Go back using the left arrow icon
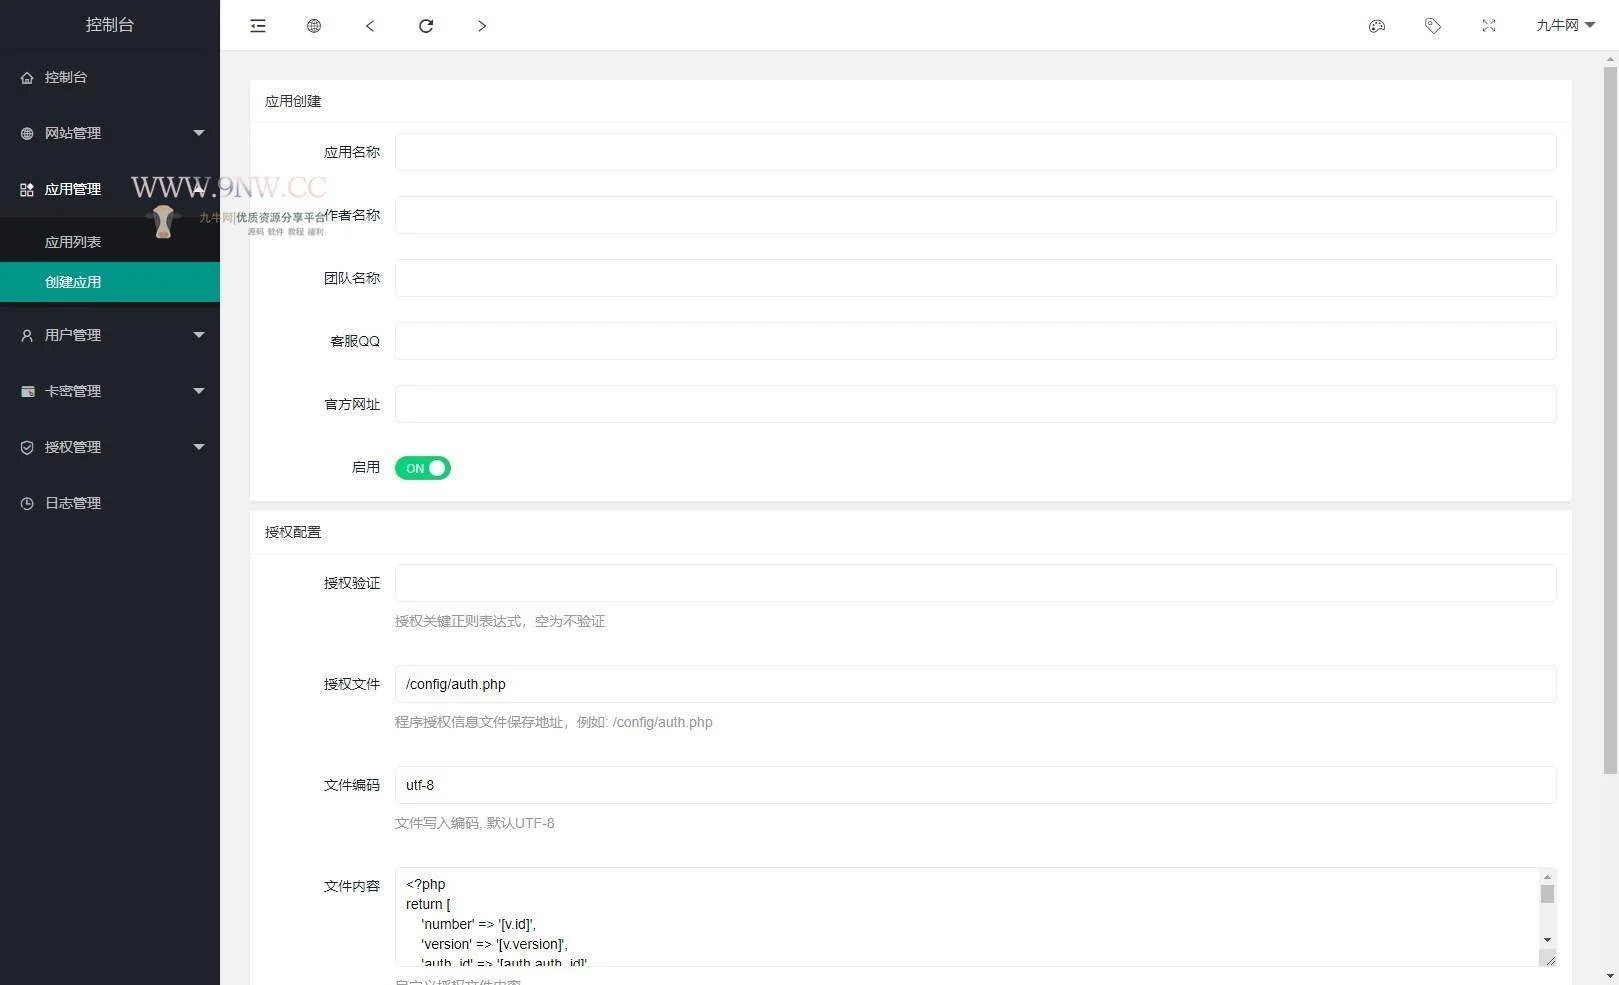The image size is (1619, 985). 370,26
